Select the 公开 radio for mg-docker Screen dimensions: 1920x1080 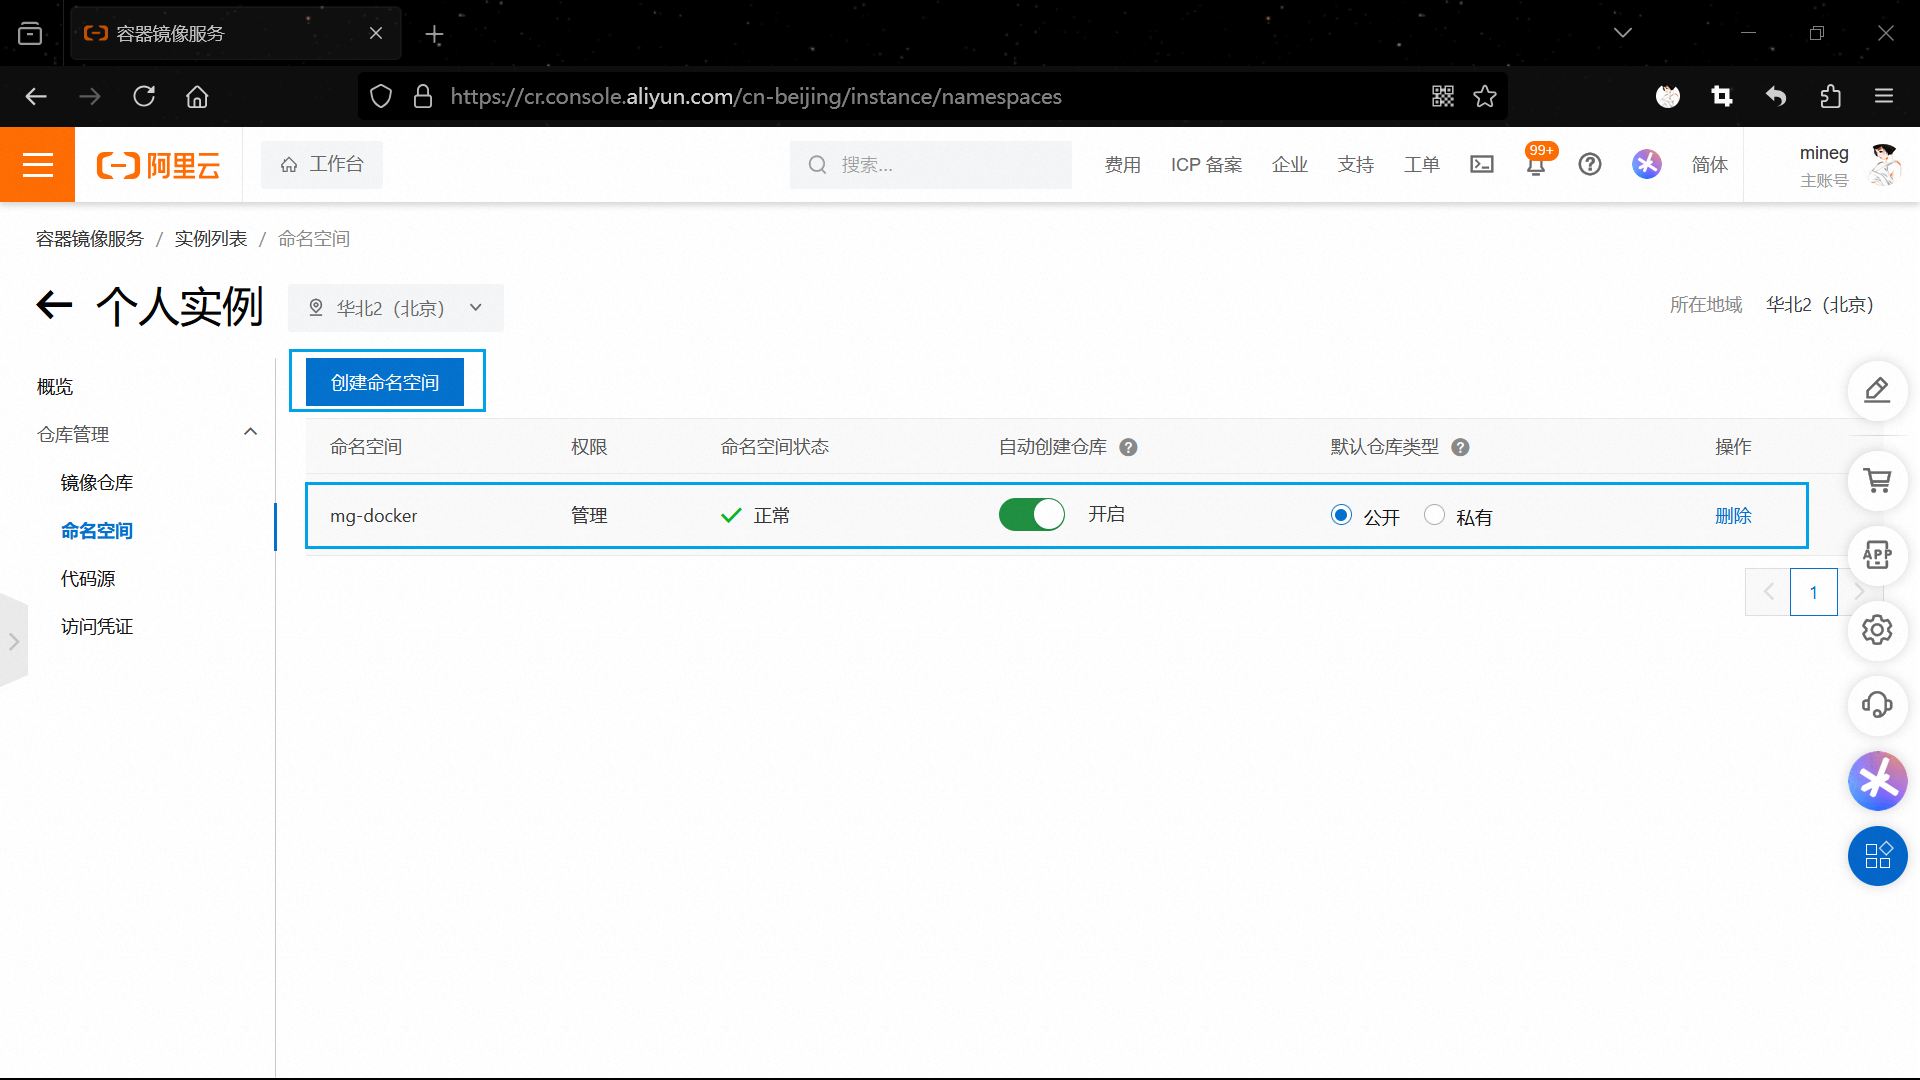click(1341, 515)
